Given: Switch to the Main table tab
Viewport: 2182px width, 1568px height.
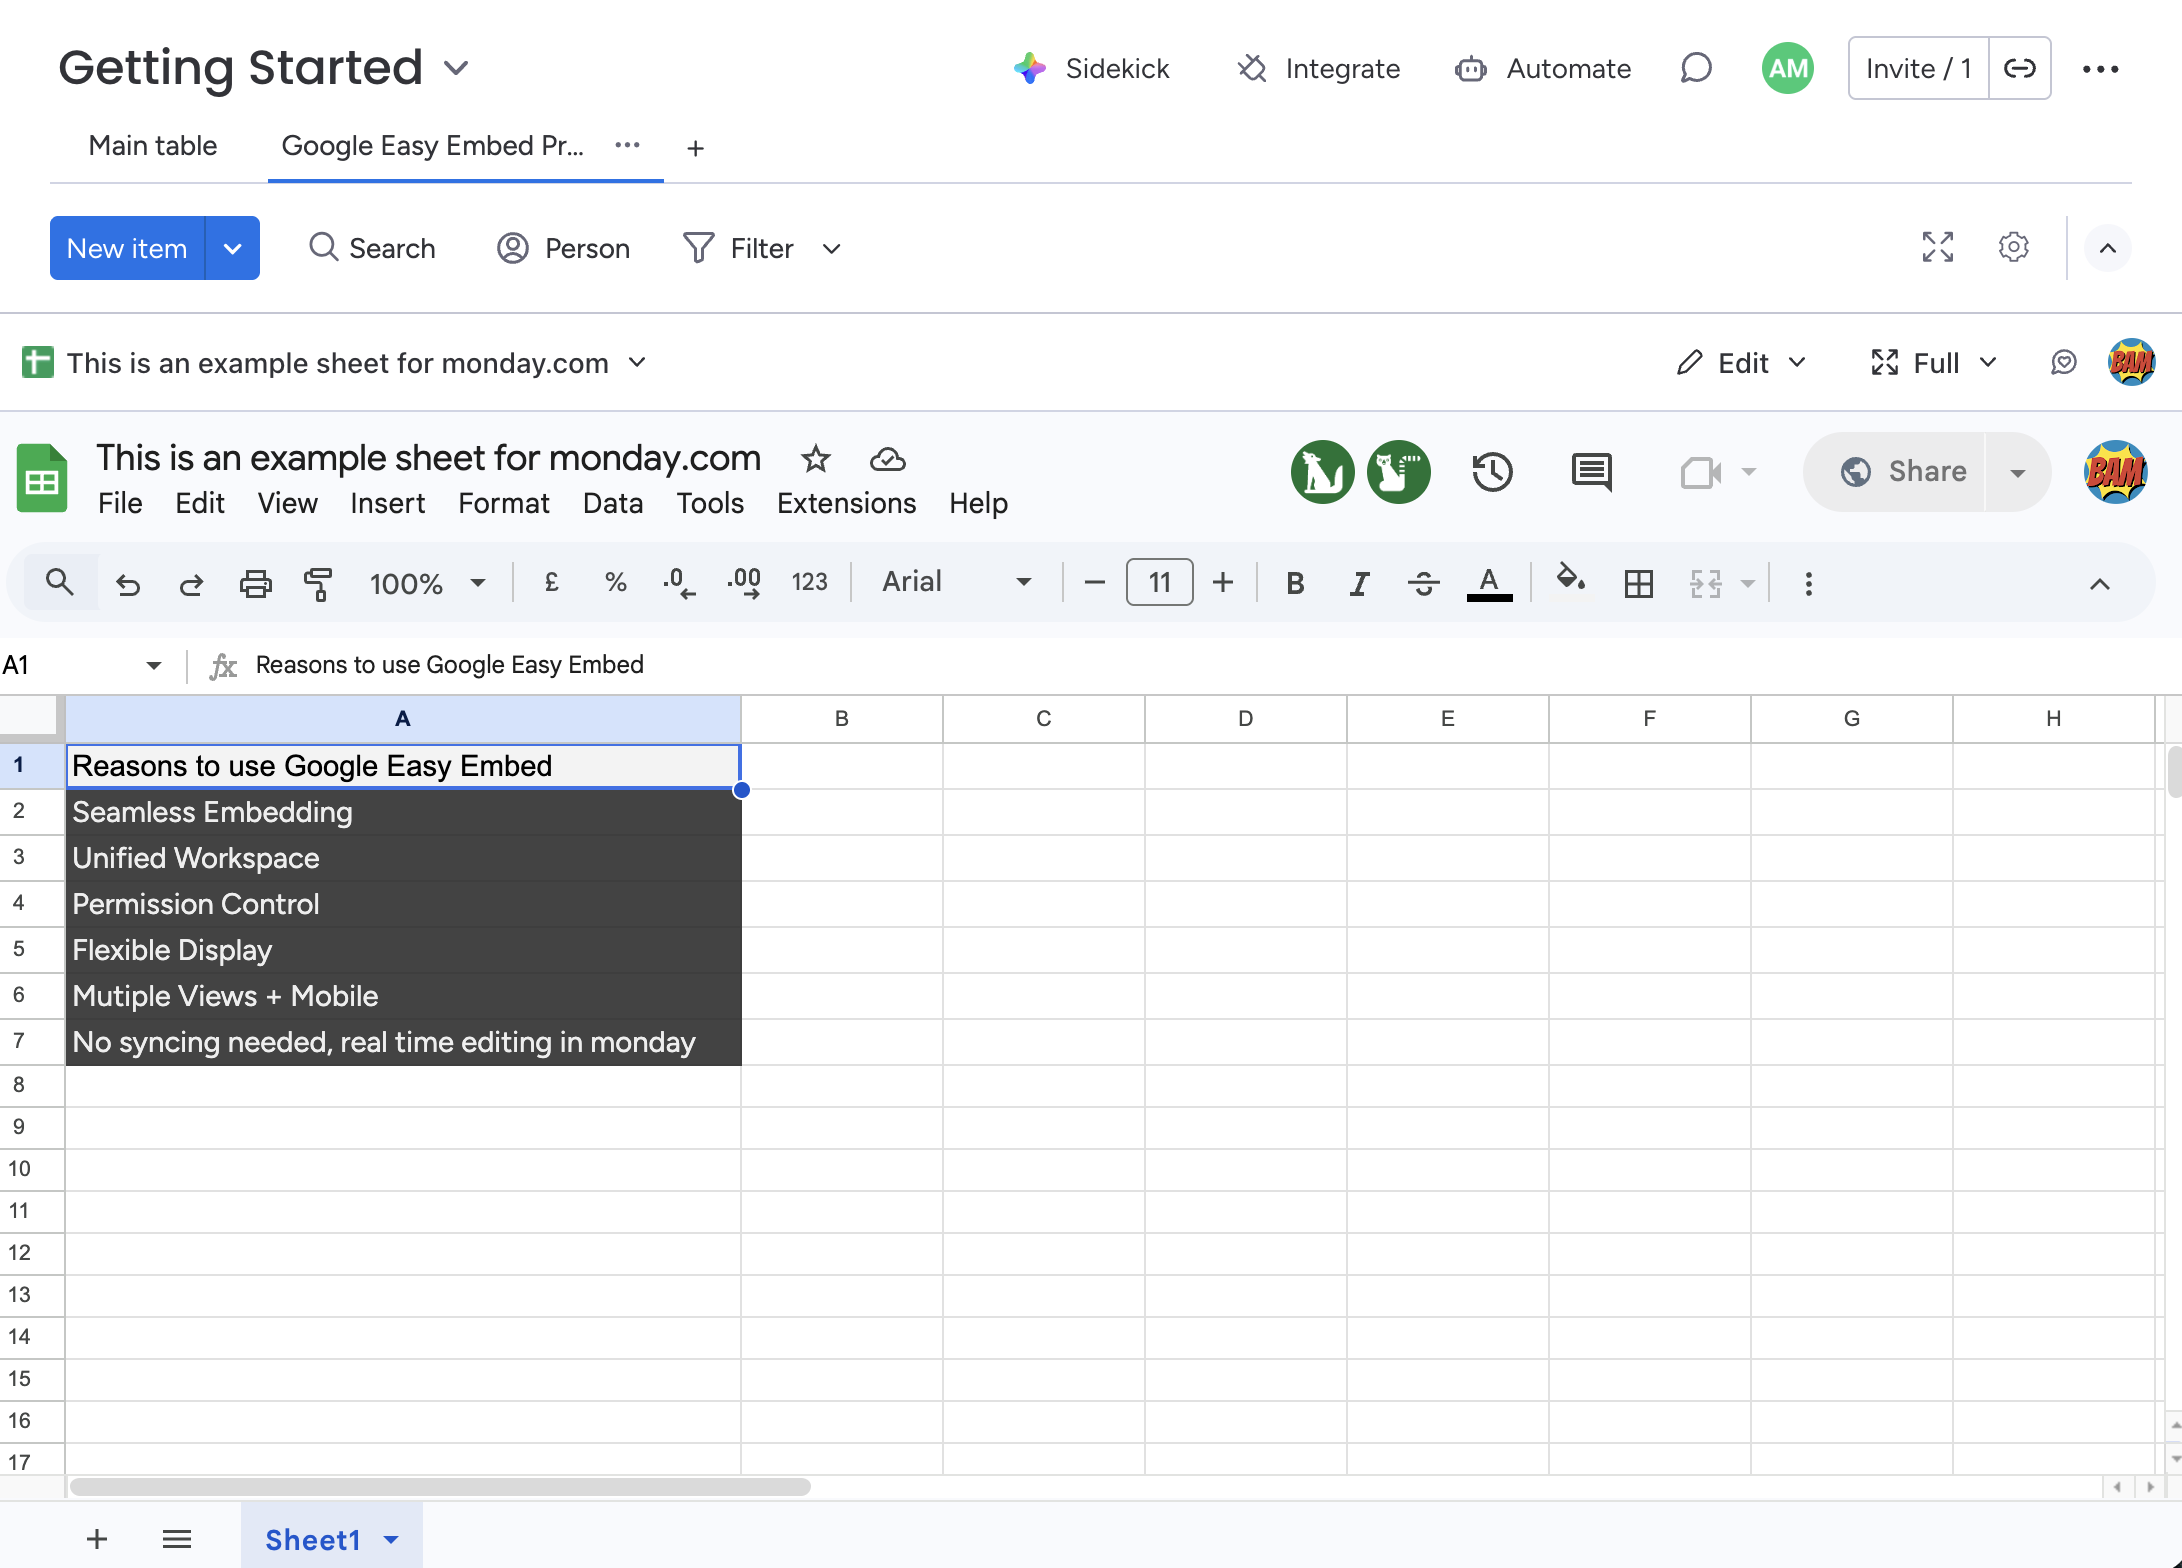Looking at the screenshot, I should click(153, 146).
